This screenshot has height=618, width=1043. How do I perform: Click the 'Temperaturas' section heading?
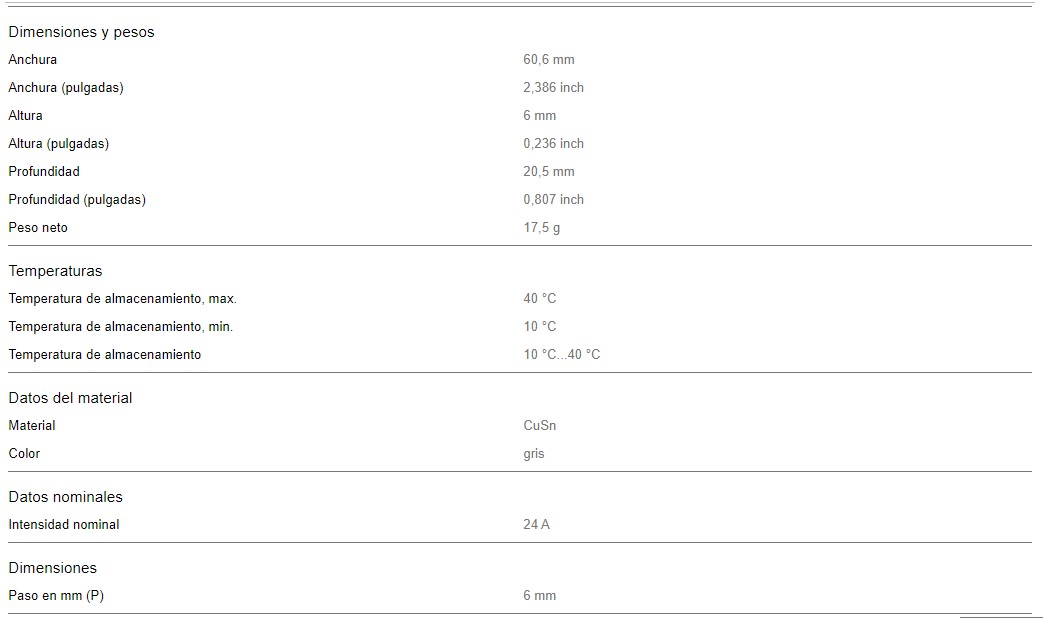point(55,271)
